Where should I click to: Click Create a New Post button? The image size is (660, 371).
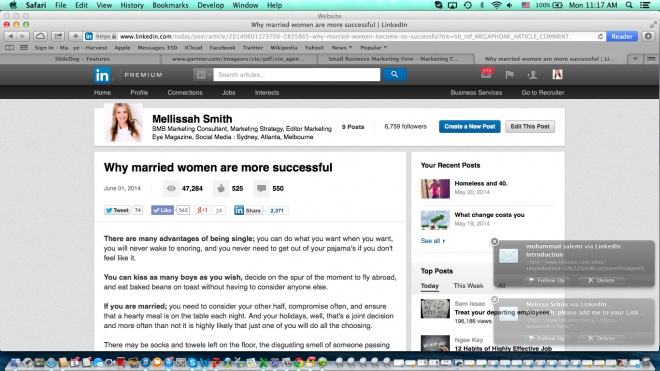pyautogui.click(x=470, y=126)
